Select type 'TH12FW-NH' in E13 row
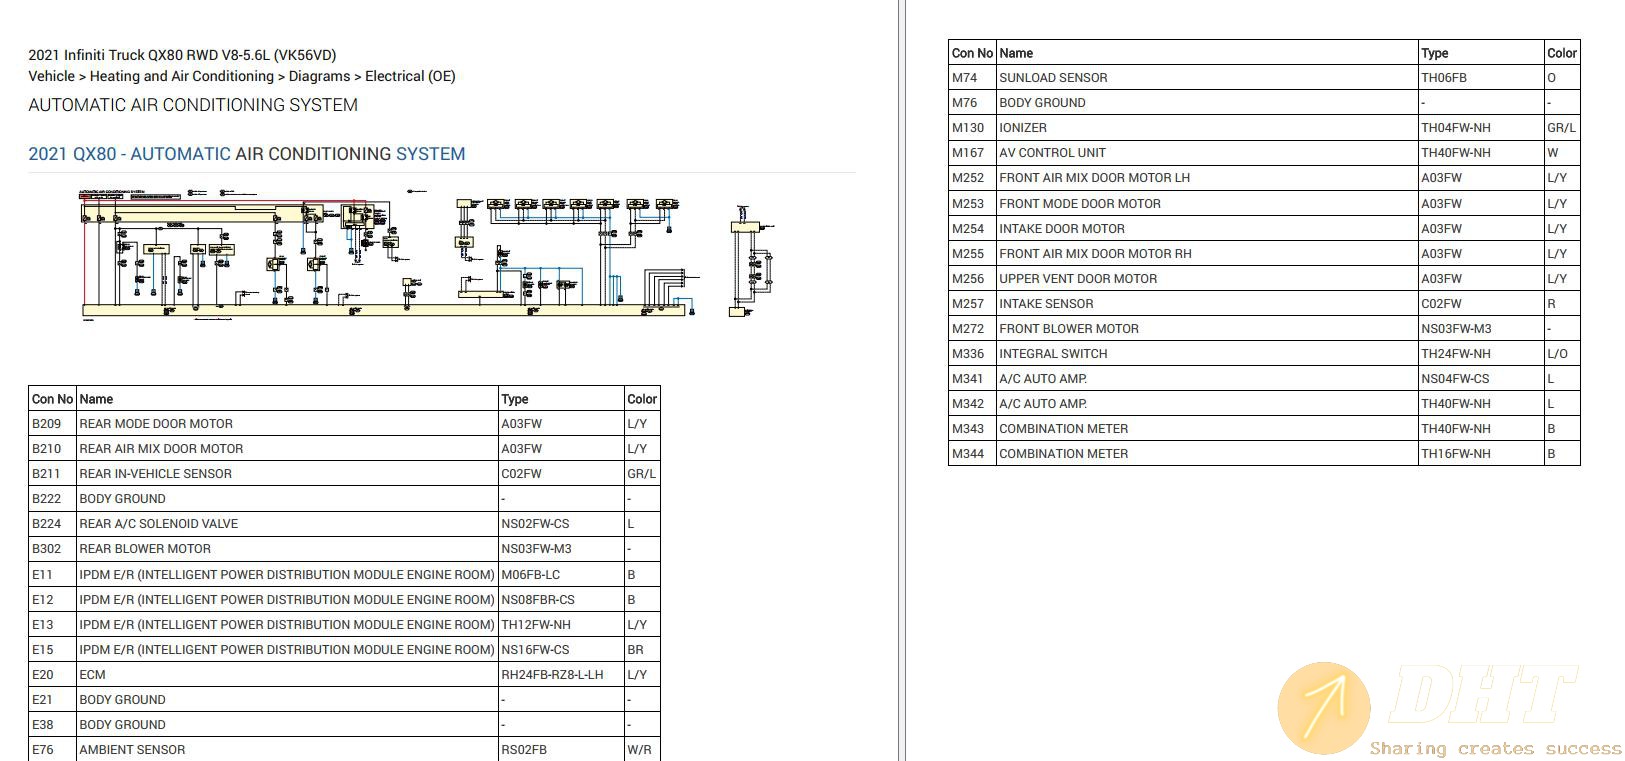 [561, 624]
